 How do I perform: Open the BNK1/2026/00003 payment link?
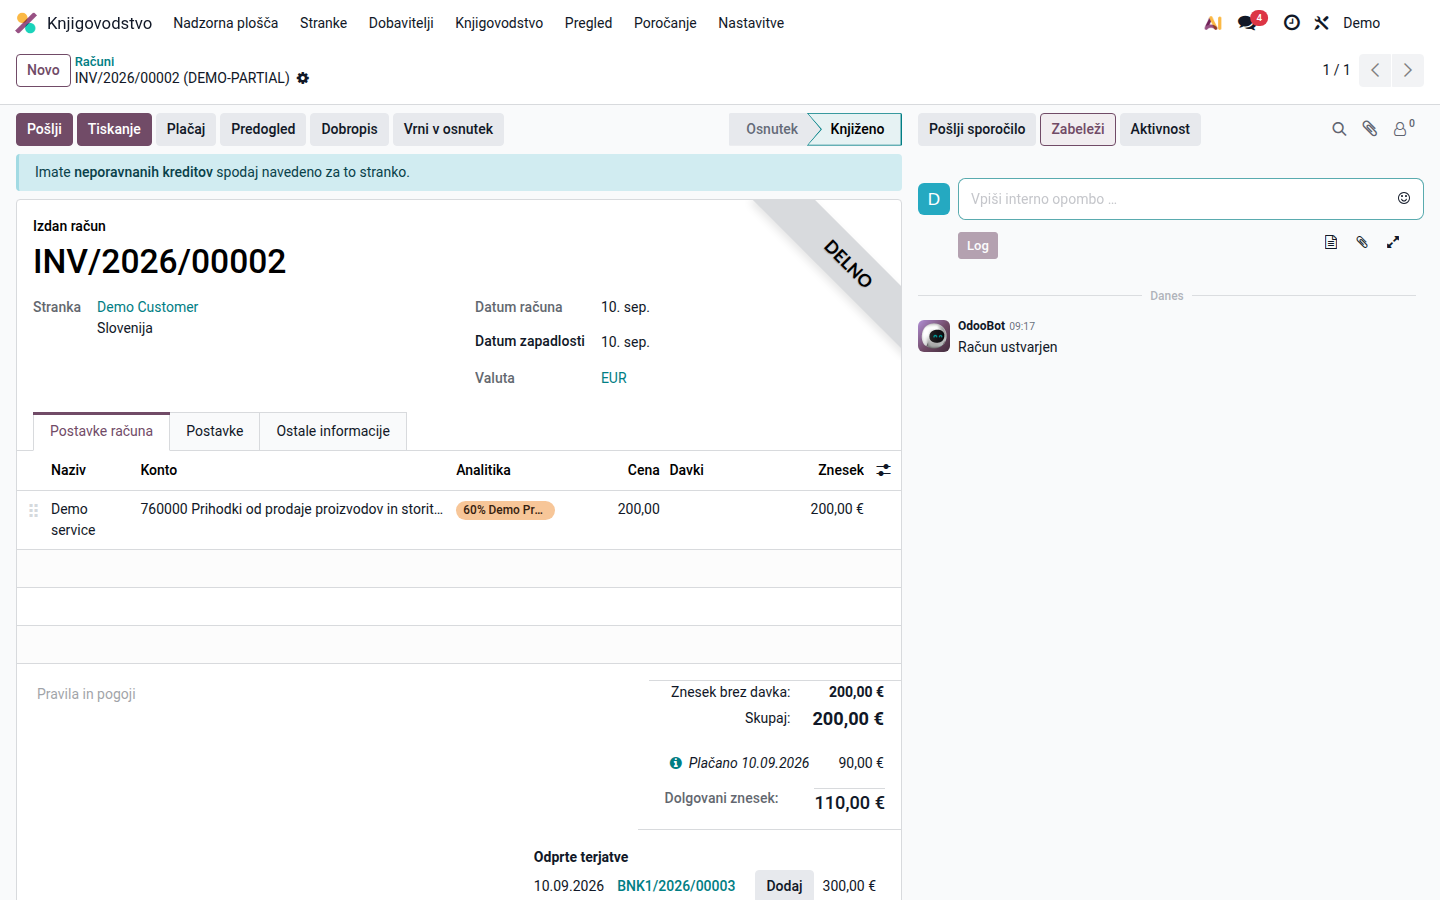676,886
